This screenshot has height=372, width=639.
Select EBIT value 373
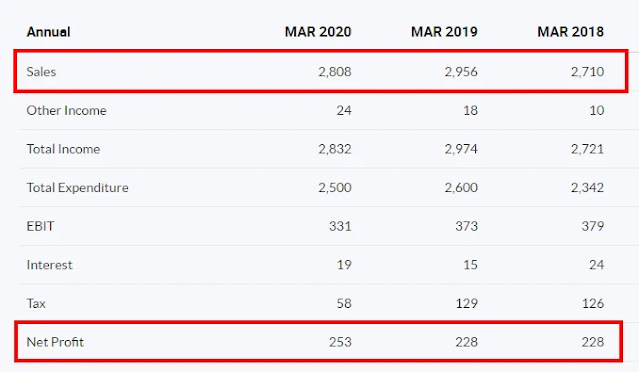tap(467, 226)
